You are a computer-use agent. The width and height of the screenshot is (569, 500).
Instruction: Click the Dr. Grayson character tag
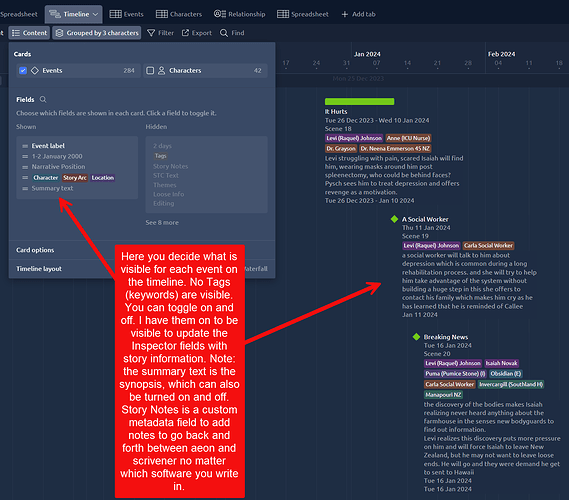(341, 148)
